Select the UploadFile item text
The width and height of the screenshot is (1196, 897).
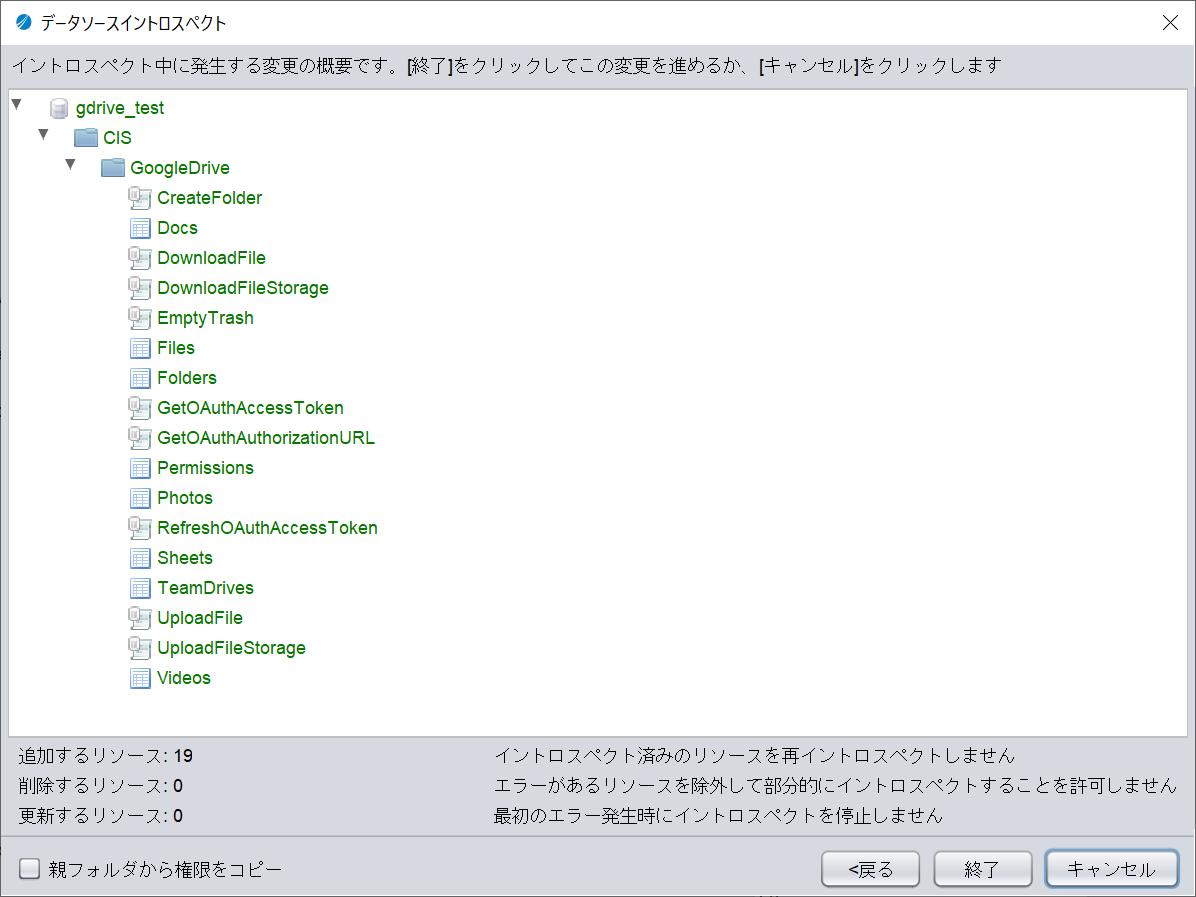click(x=200, y=618)
